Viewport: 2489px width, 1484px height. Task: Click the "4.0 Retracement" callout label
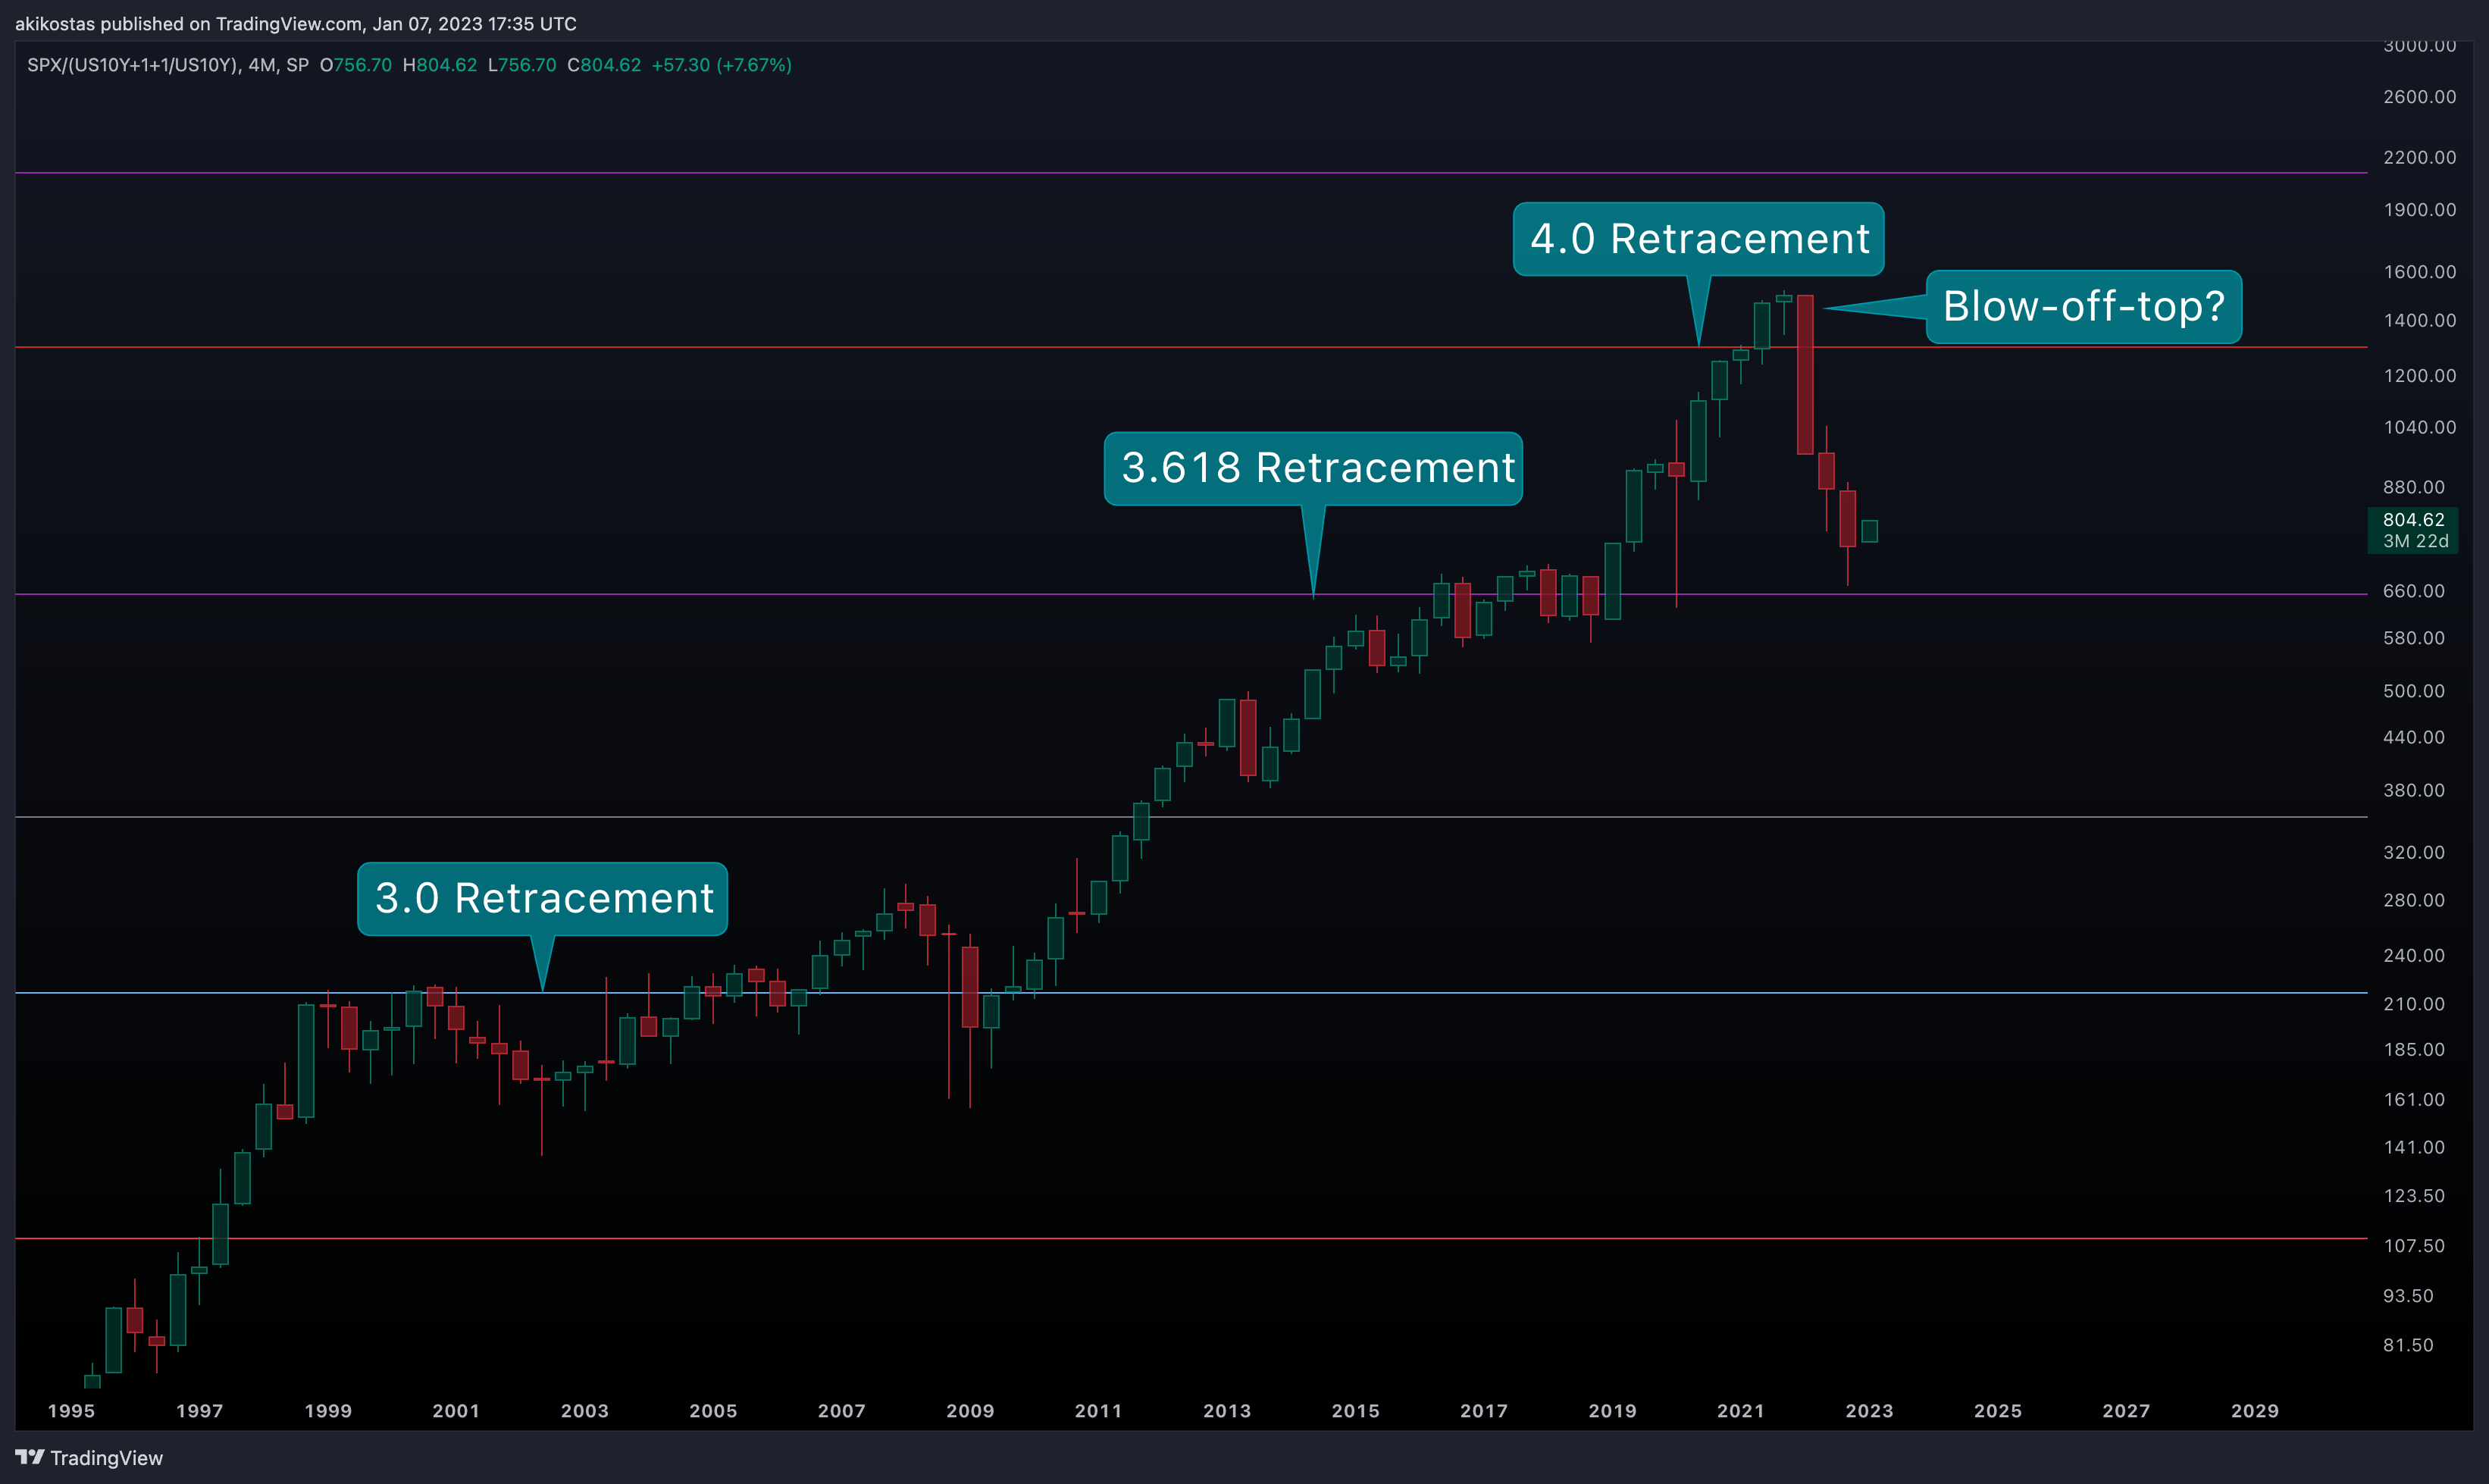pyautogui.click(x=1699, y=239)
